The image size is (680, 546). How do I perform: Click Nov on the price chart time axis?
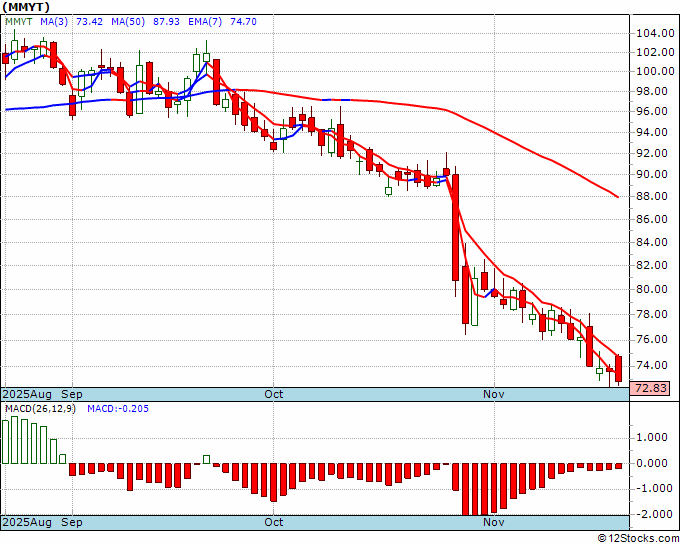point(494,394)
